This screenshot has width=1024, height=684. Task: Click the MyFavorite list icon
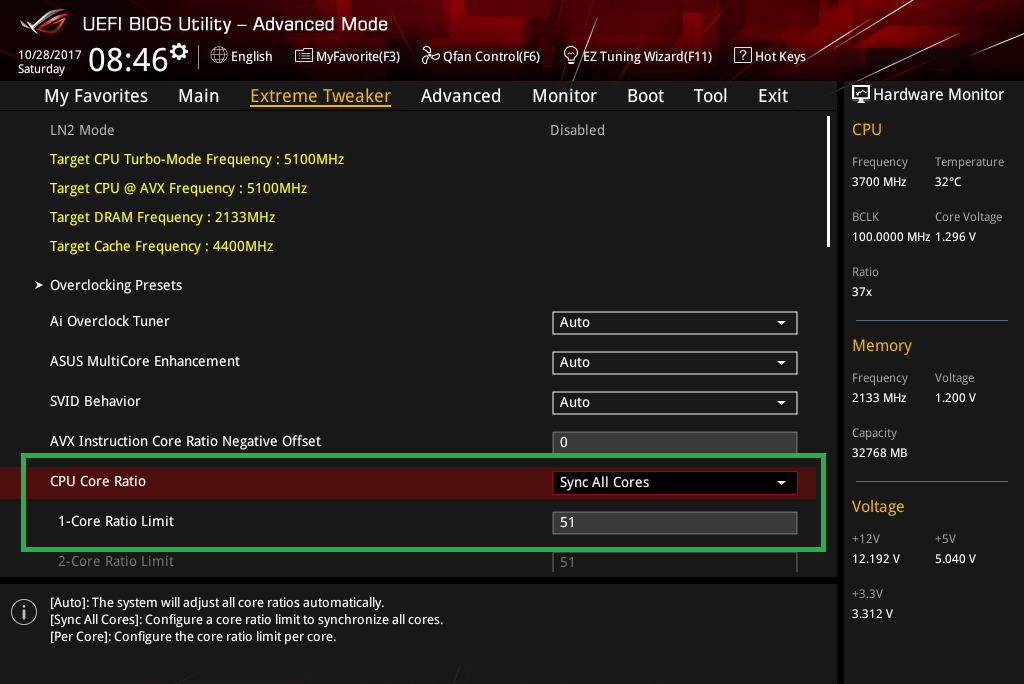coord(304,56)
